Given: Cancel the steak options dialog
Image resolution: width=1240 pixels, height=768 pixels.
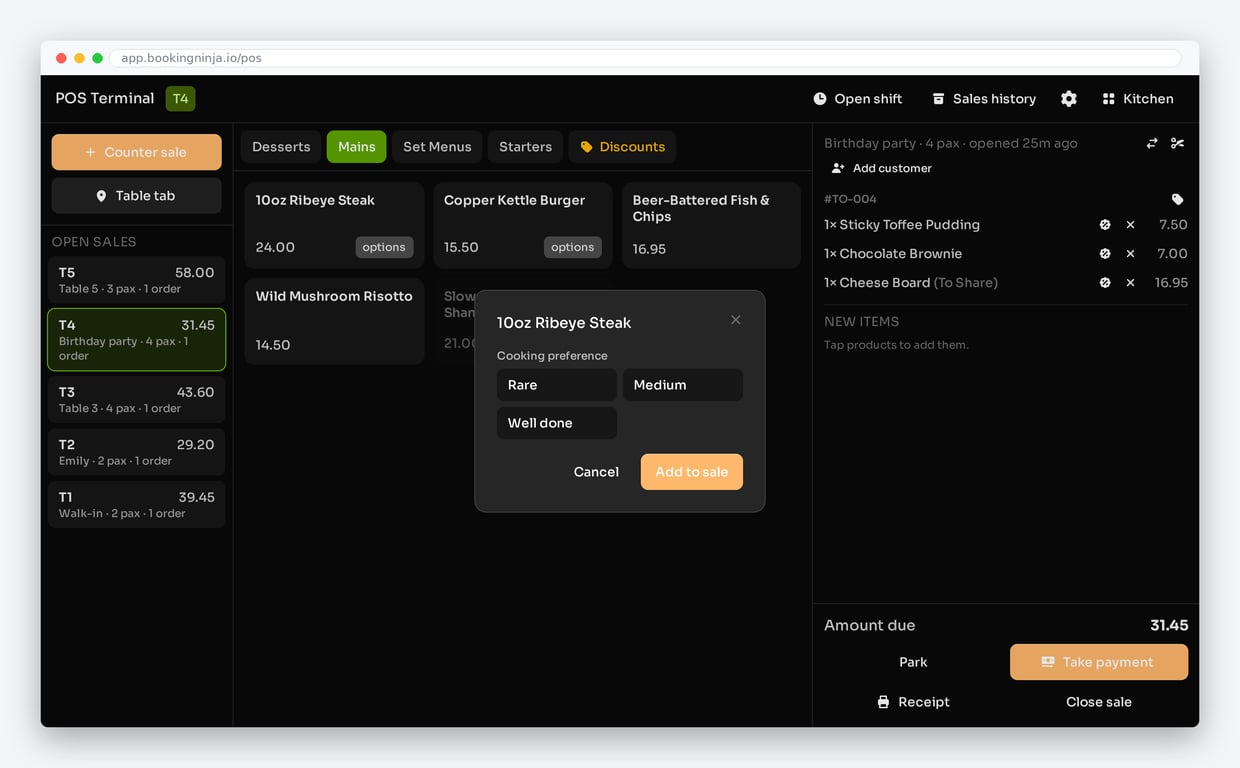Looking at the screenshot, I should point(596,472).
